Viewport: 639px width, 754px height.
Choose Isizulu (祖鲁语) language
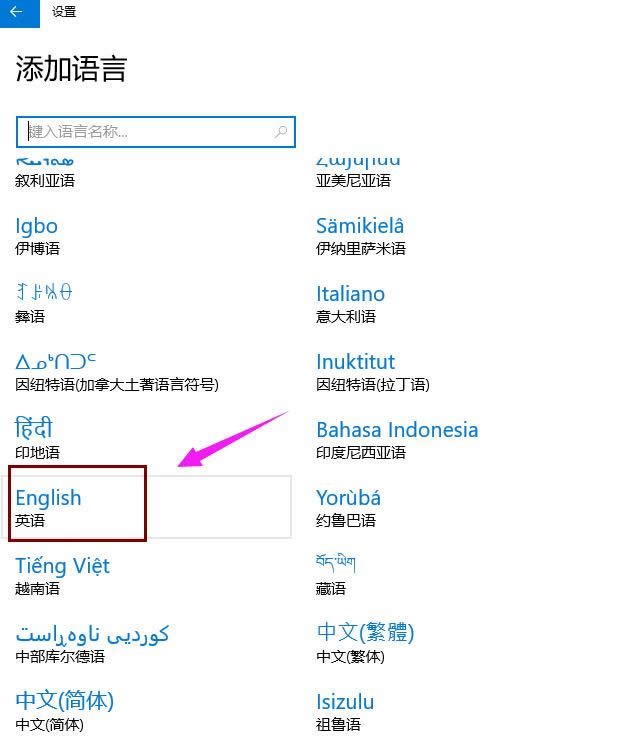(345, 710)
